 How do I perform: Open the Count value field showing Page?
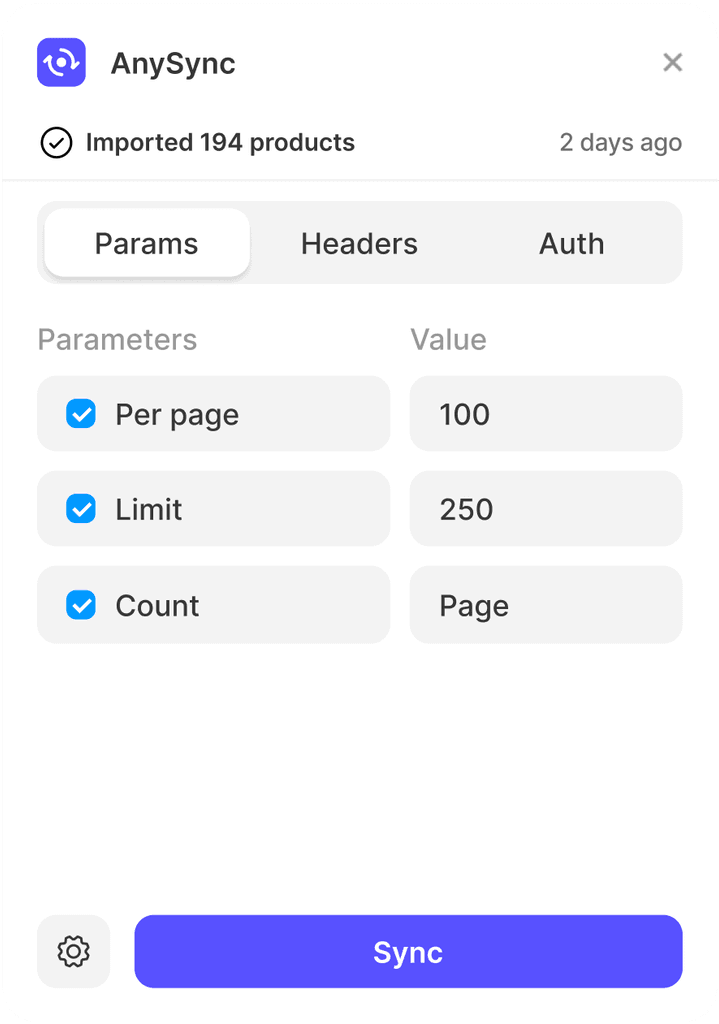(546, 605)
